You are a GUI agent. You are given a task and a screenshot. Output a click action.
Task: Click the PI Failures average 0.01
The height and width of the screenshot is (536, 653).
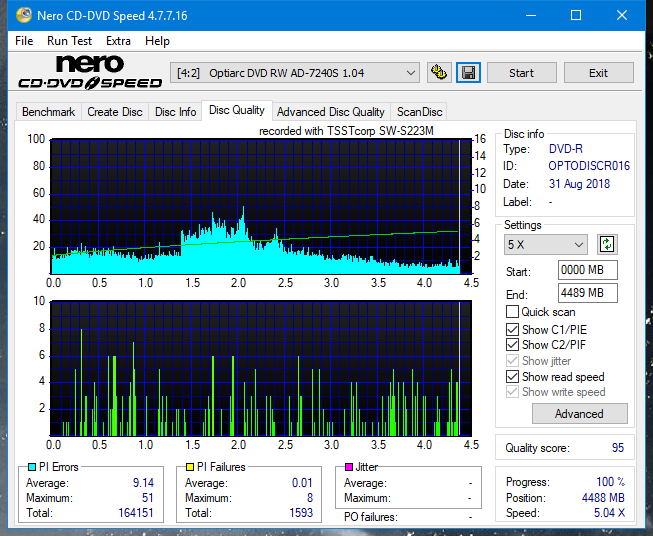tap(302, 483)
